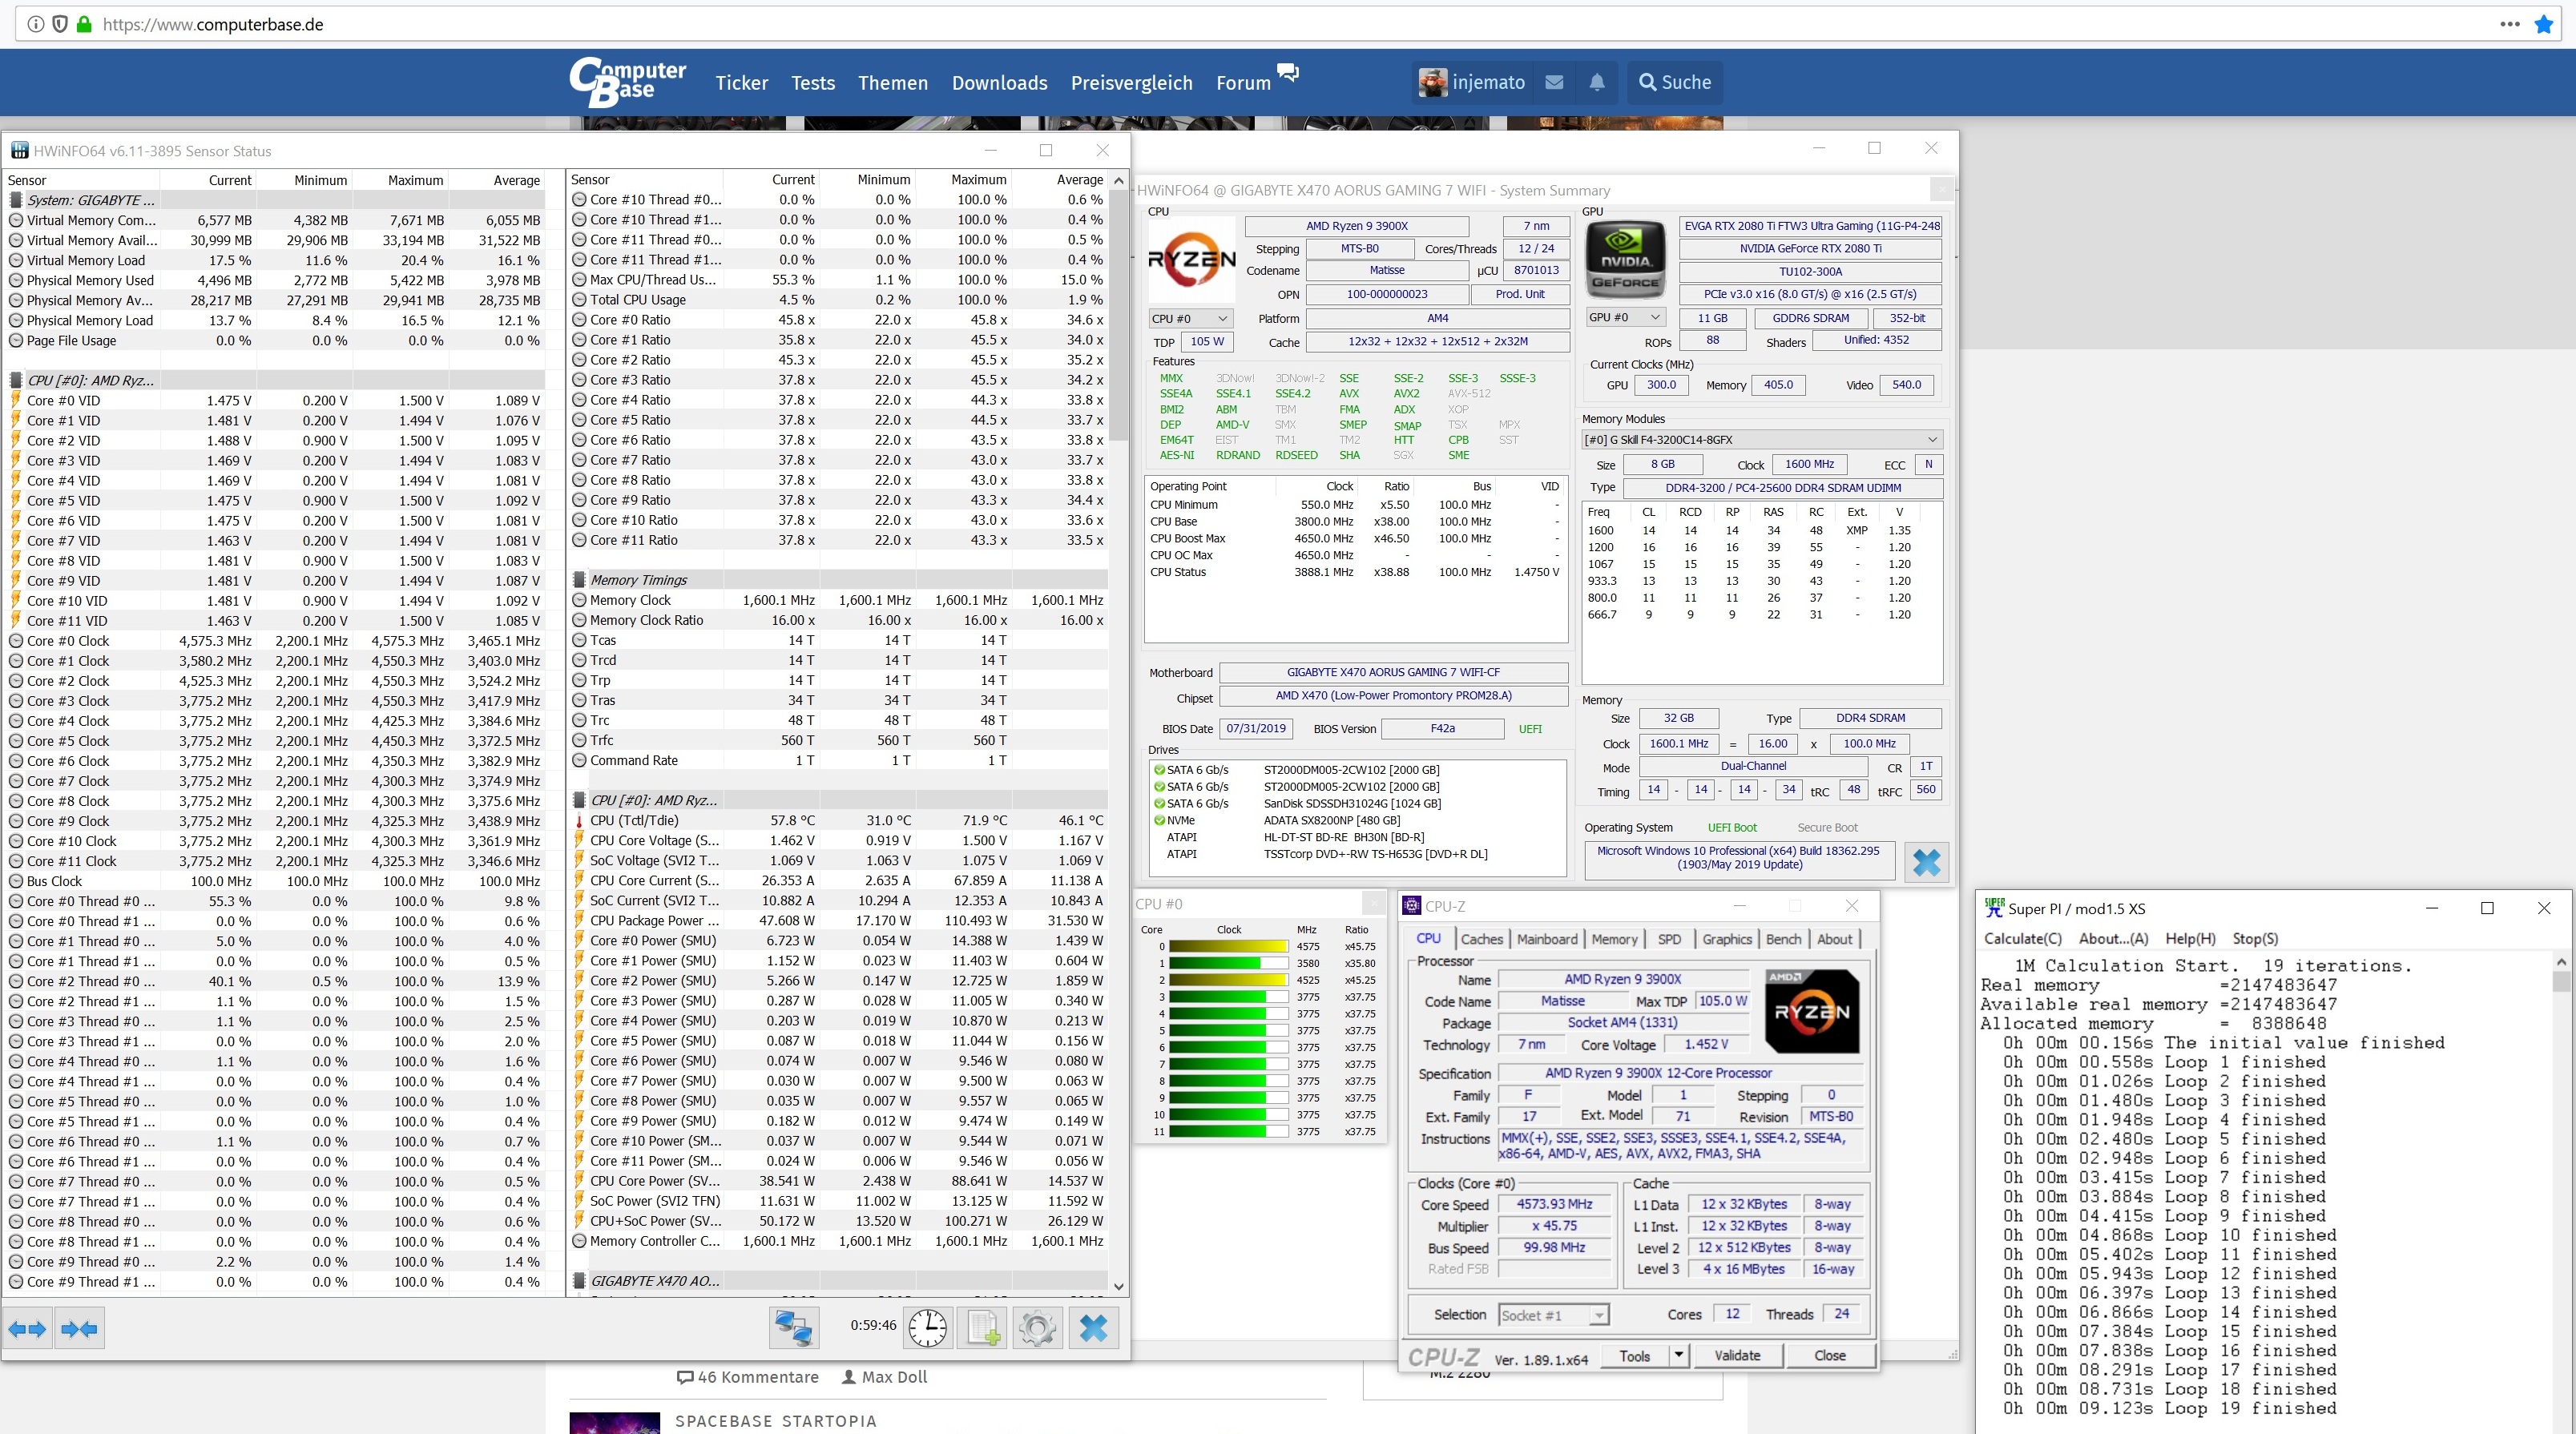
Task: Open Super PI Calculate menu
Action: 2022,938
